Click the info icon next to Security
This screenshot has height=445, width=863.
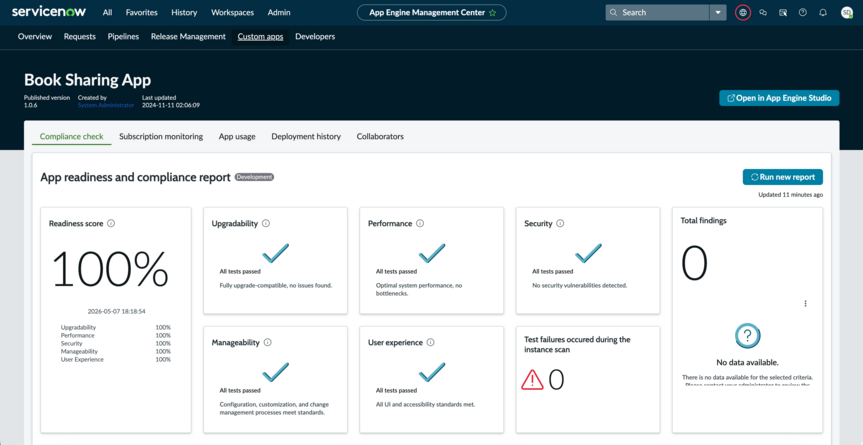pos(560,223)
